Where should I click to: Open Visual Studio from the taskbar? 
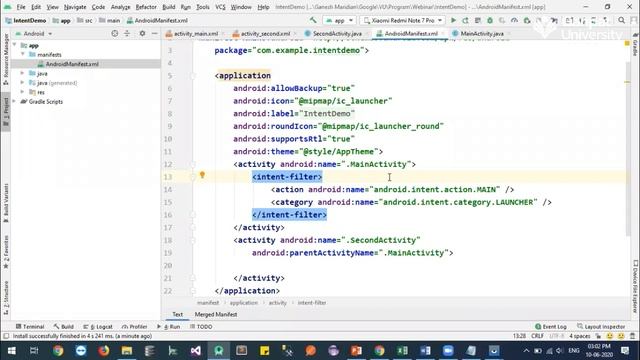pos(196,351)
